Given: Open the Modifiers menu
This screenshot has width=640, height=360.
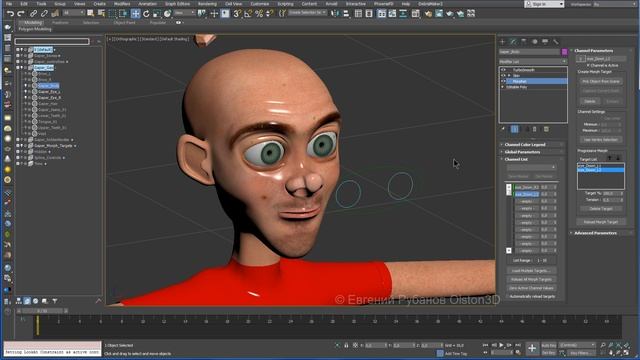Looking at the screenshot, I should point(122,4).
